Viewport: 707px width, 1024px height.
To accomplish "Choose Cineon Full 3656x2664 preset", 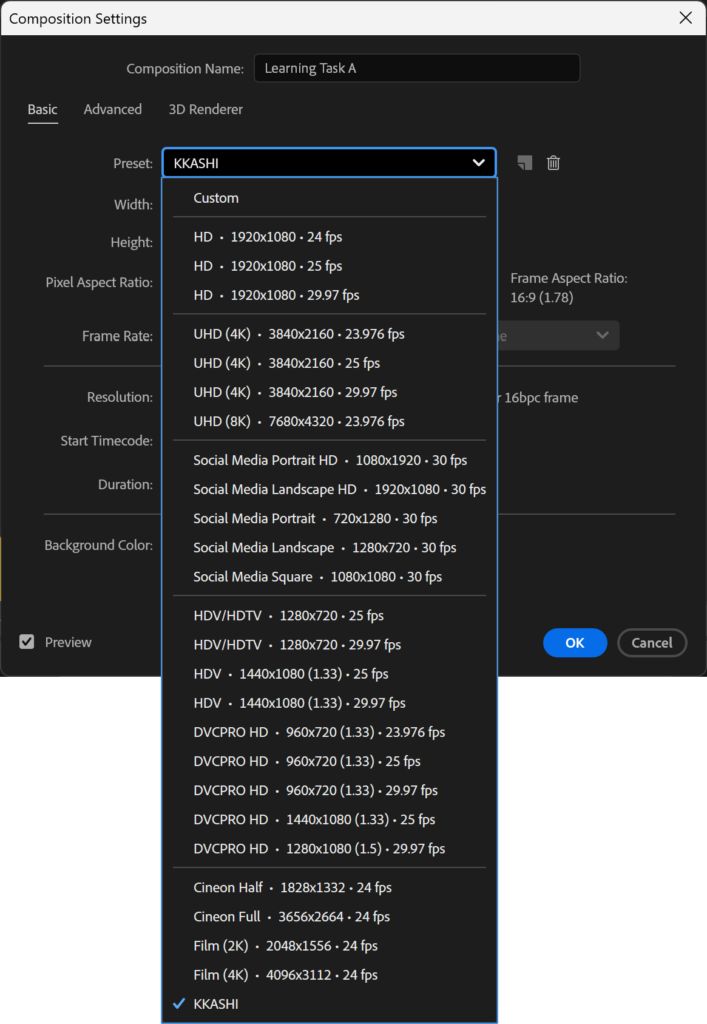I will (291, 916).
